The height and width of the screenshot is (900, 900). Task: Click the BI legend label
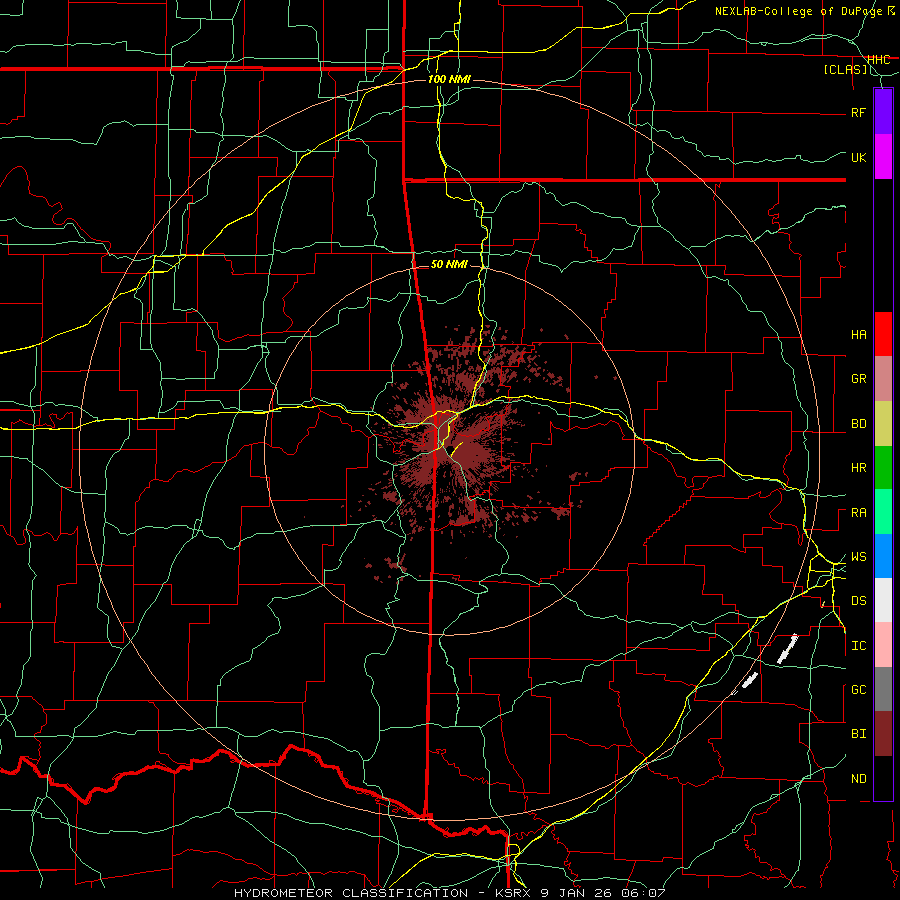tap(859, 734)
